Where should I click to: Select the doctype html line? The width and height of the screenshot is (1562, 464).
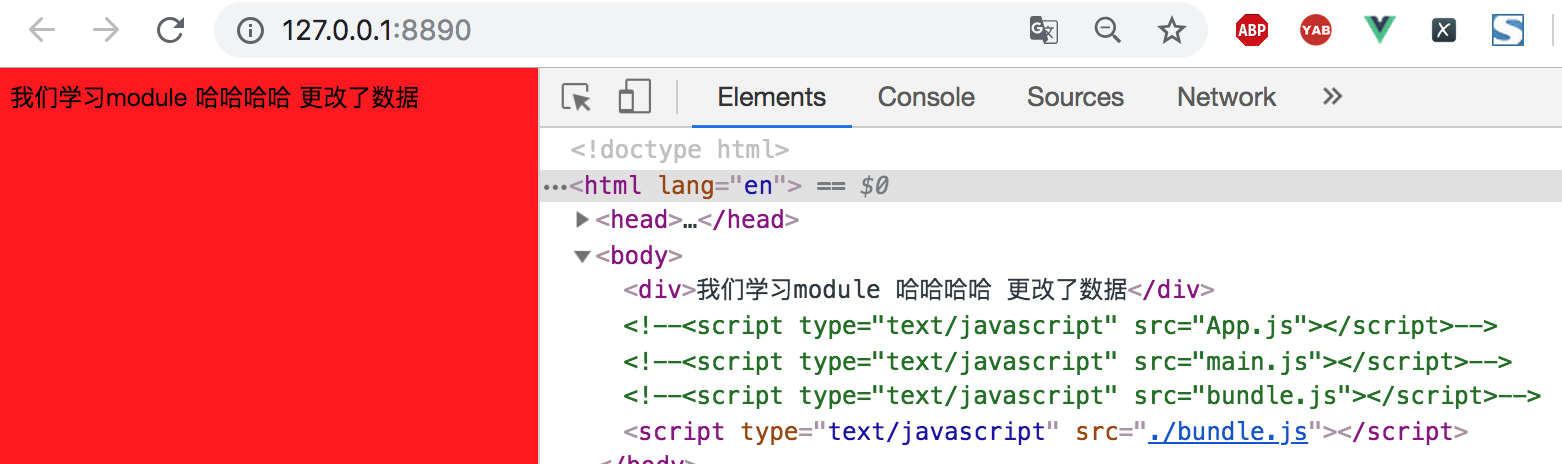(680, 151)
